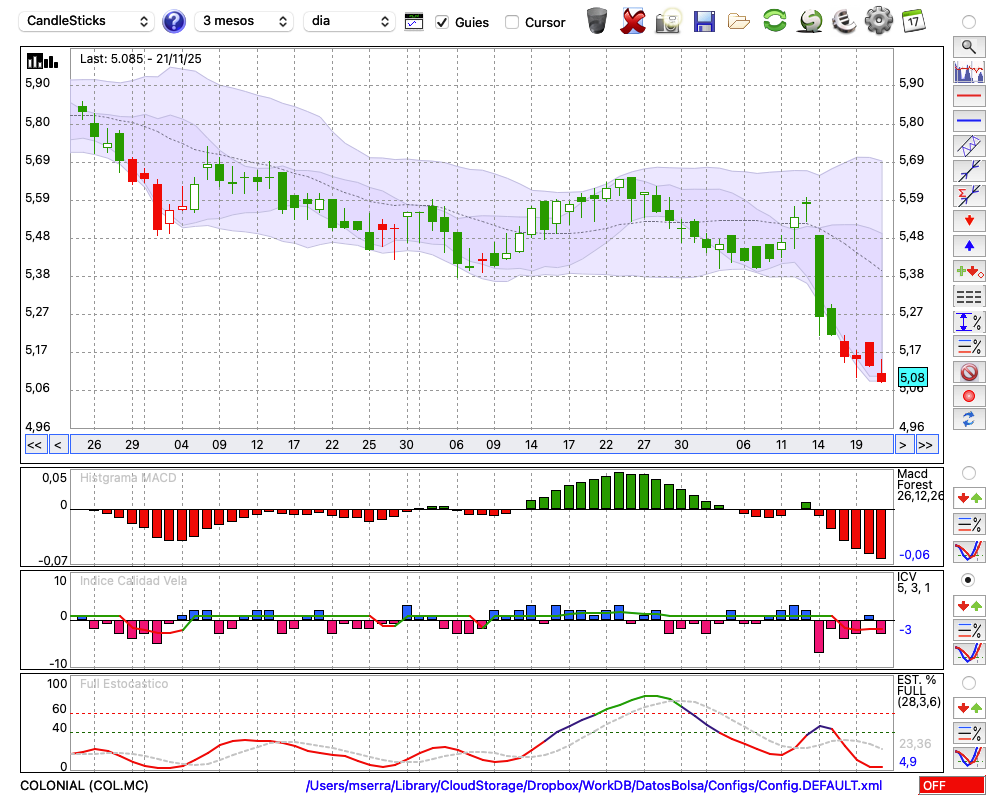Jump to chart start with '<<' button

click(34, 445)
